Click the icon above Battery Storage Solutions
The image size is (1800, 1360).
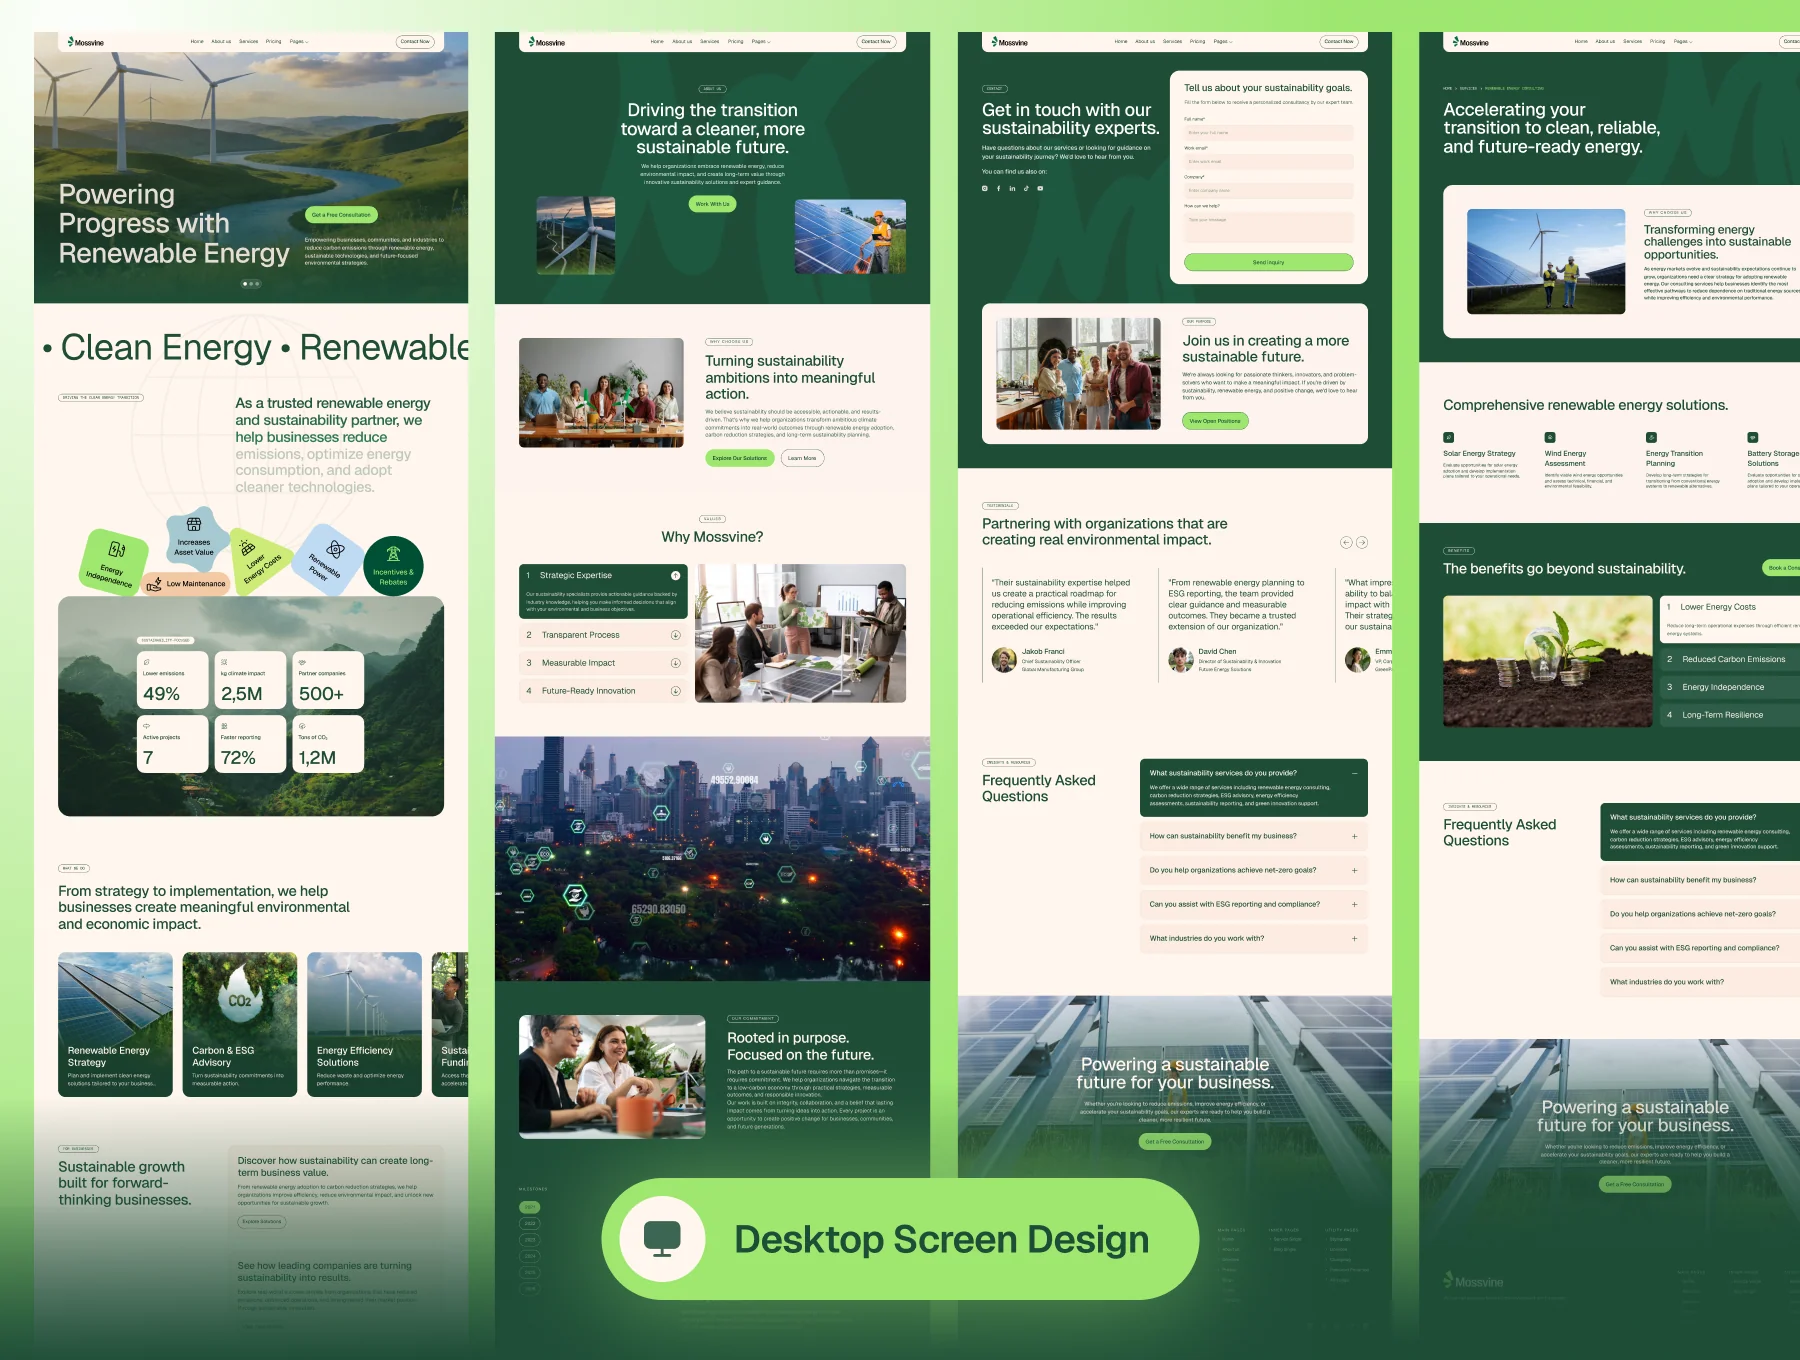pyautogui.click(x=1752, y=437)
